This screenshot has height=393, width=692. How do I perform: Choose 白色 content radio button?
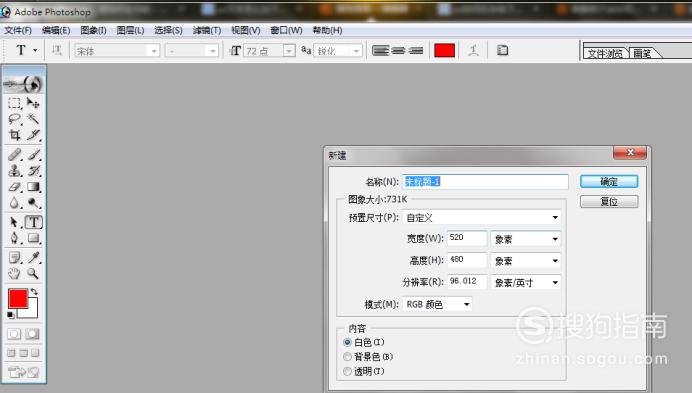[347, 342]
